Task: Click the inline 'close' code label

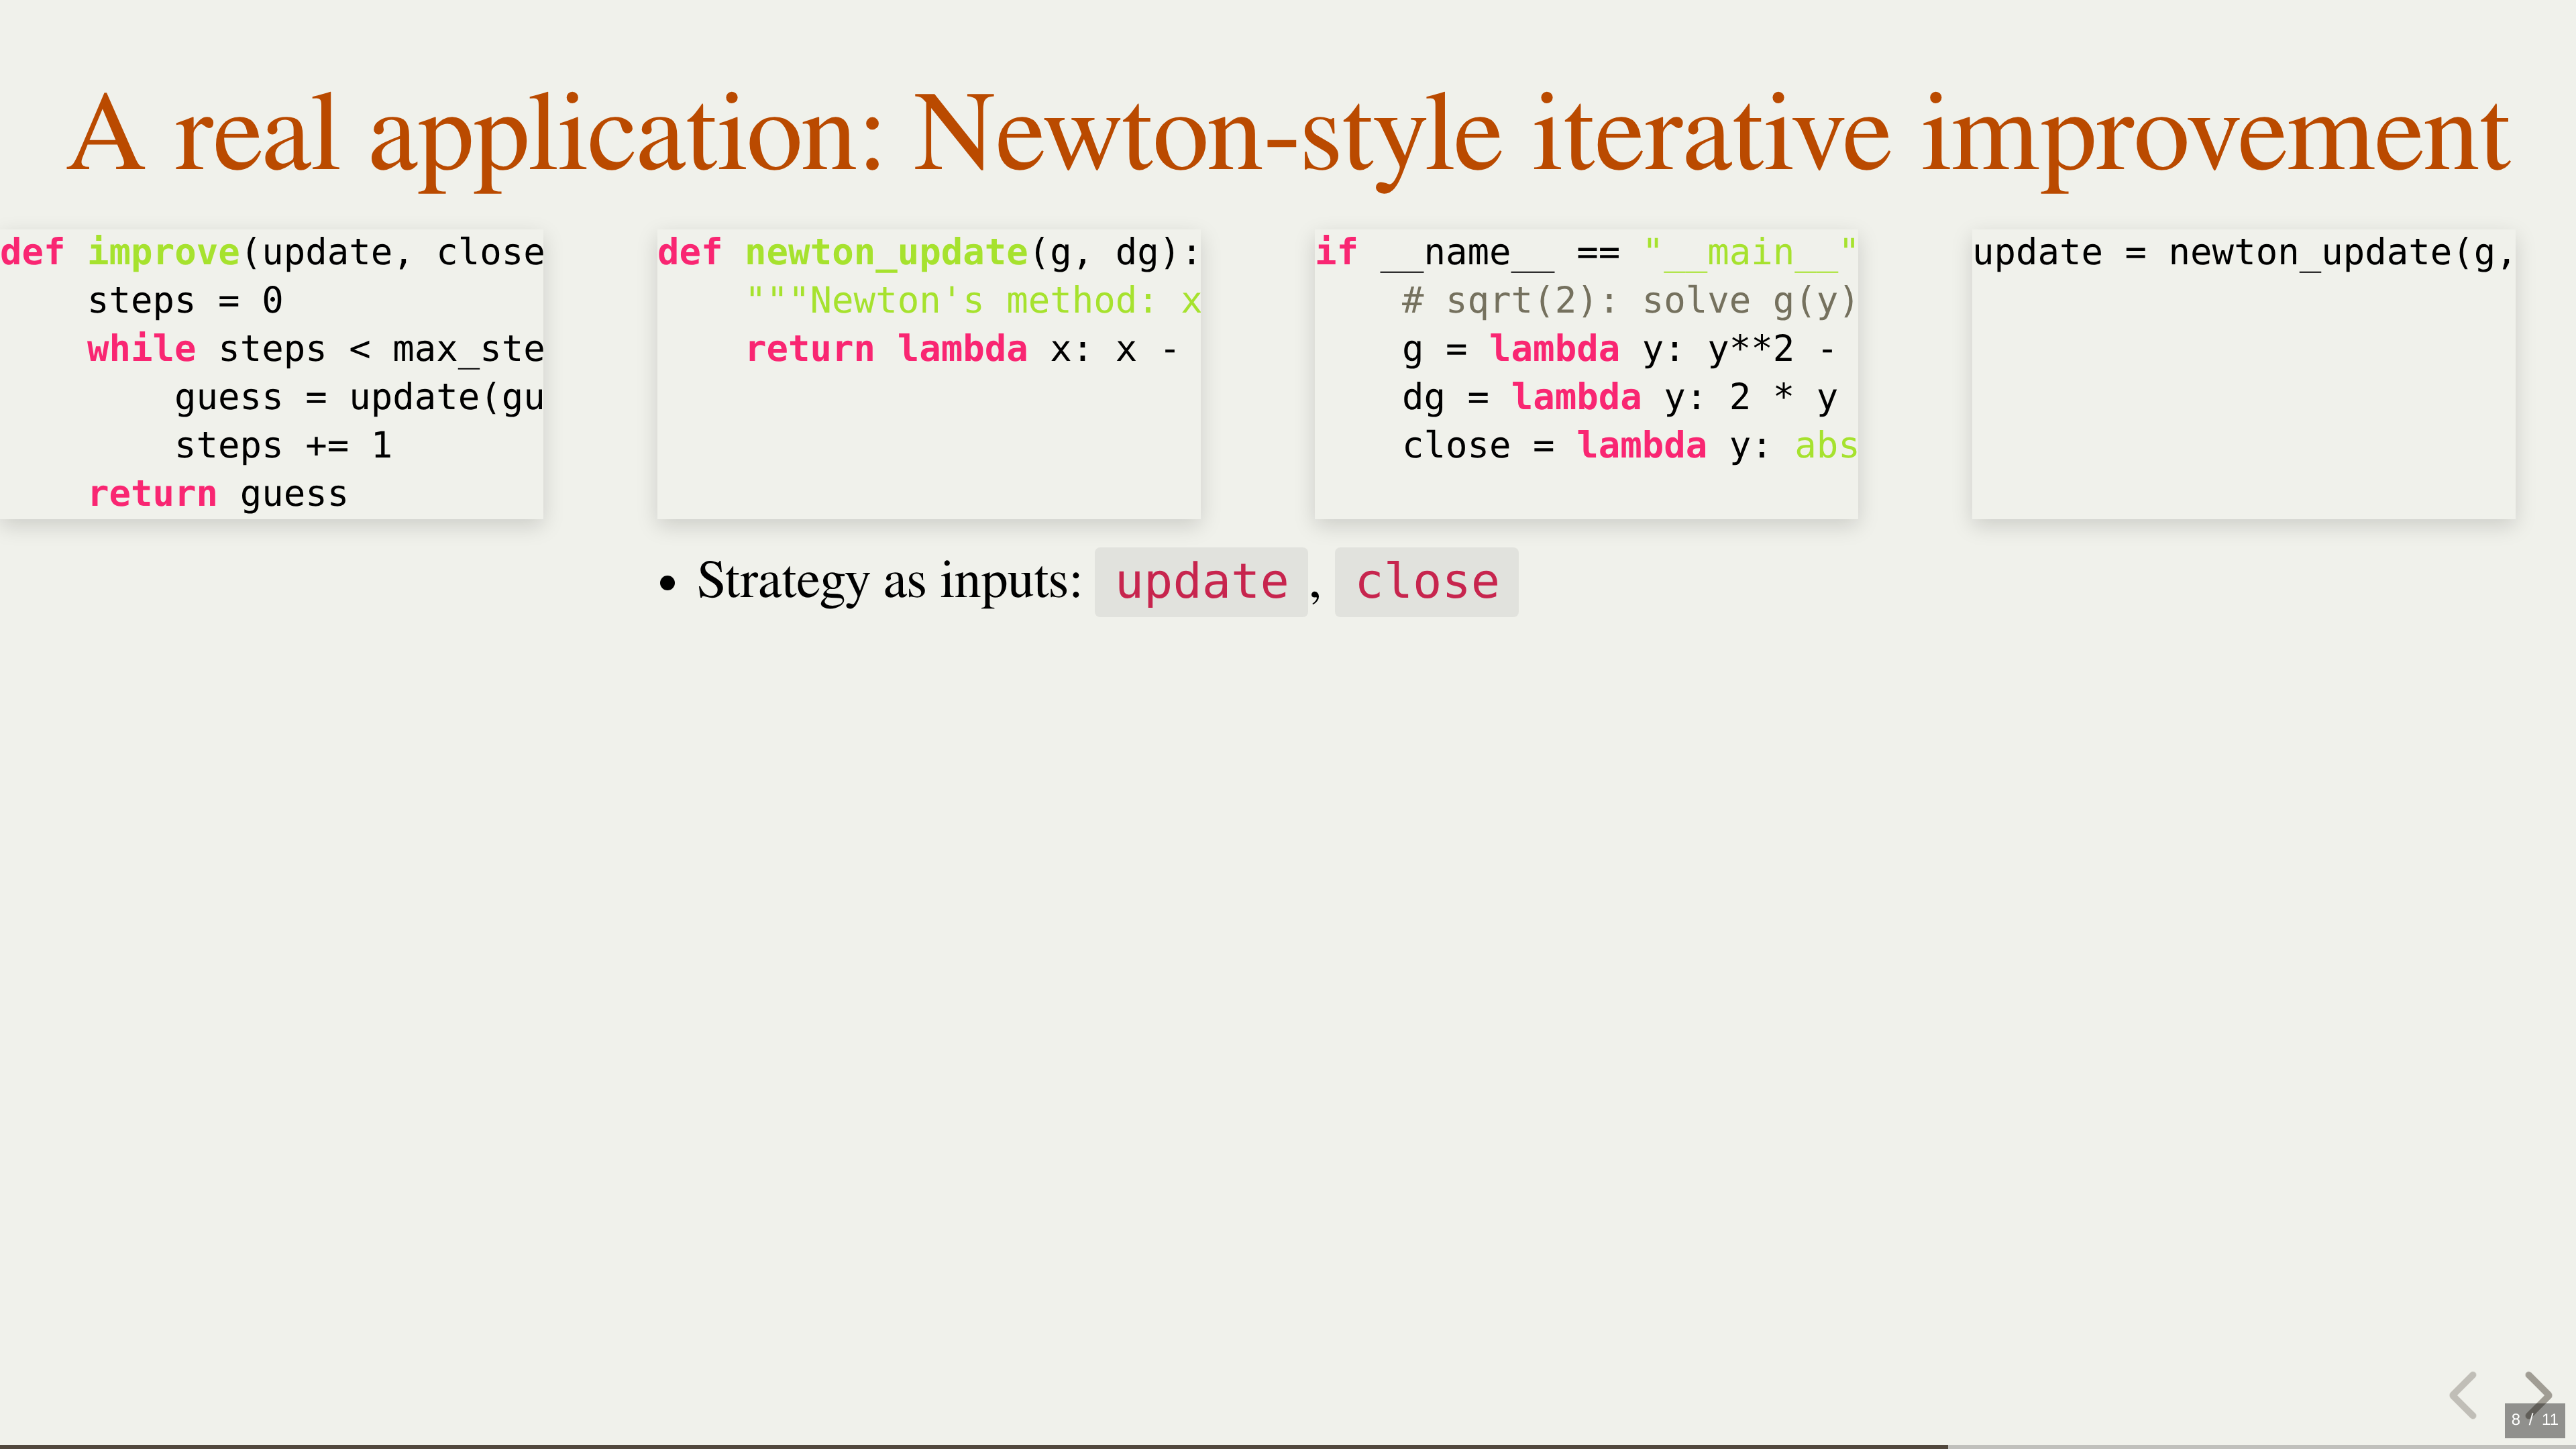Action: pos(1426,582)
